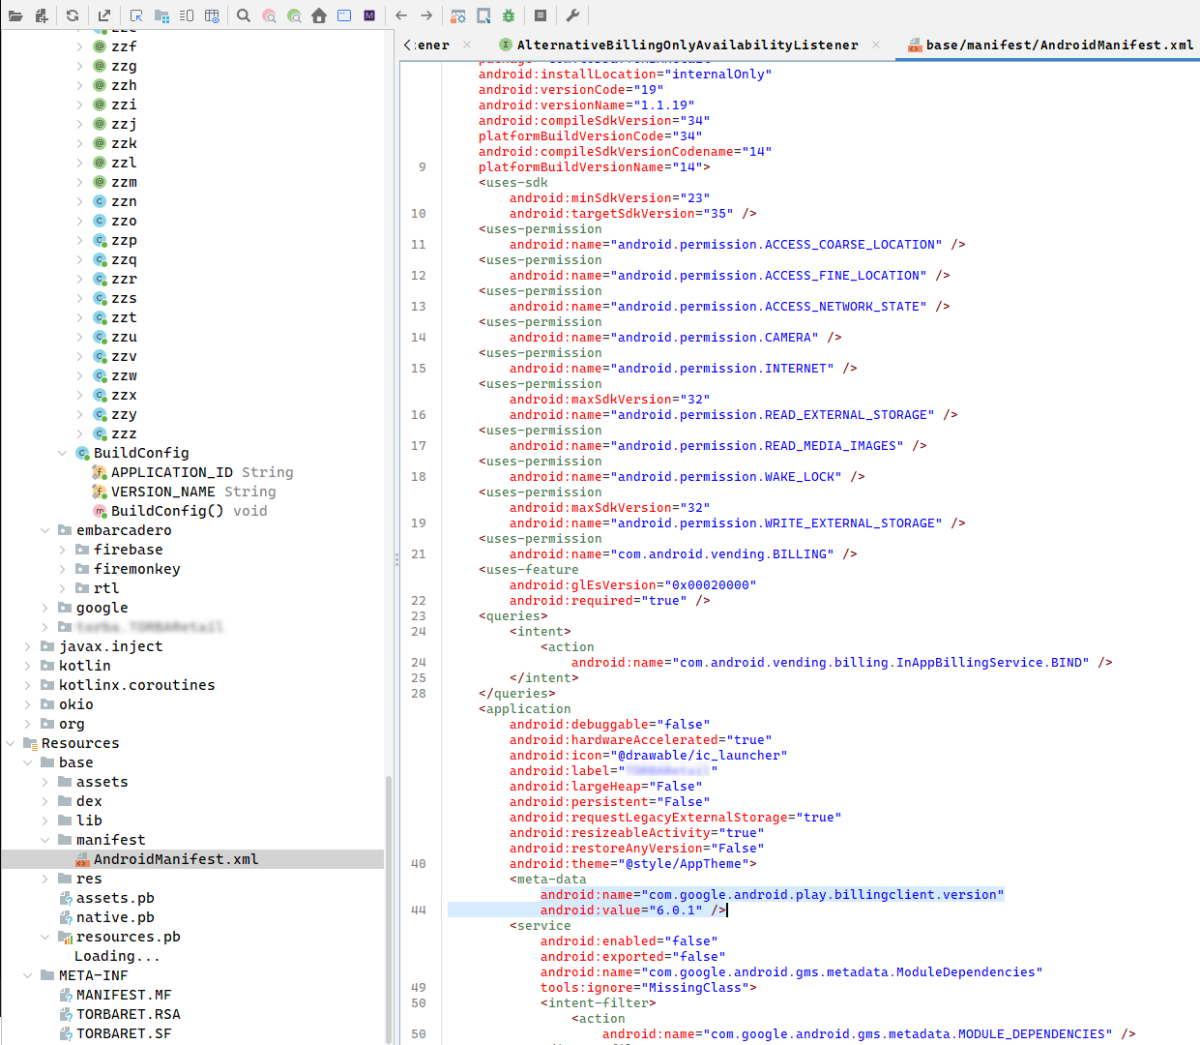Open class search pink magnifier icon
Screen dimensions: 1200x1045
click(269, 16)
